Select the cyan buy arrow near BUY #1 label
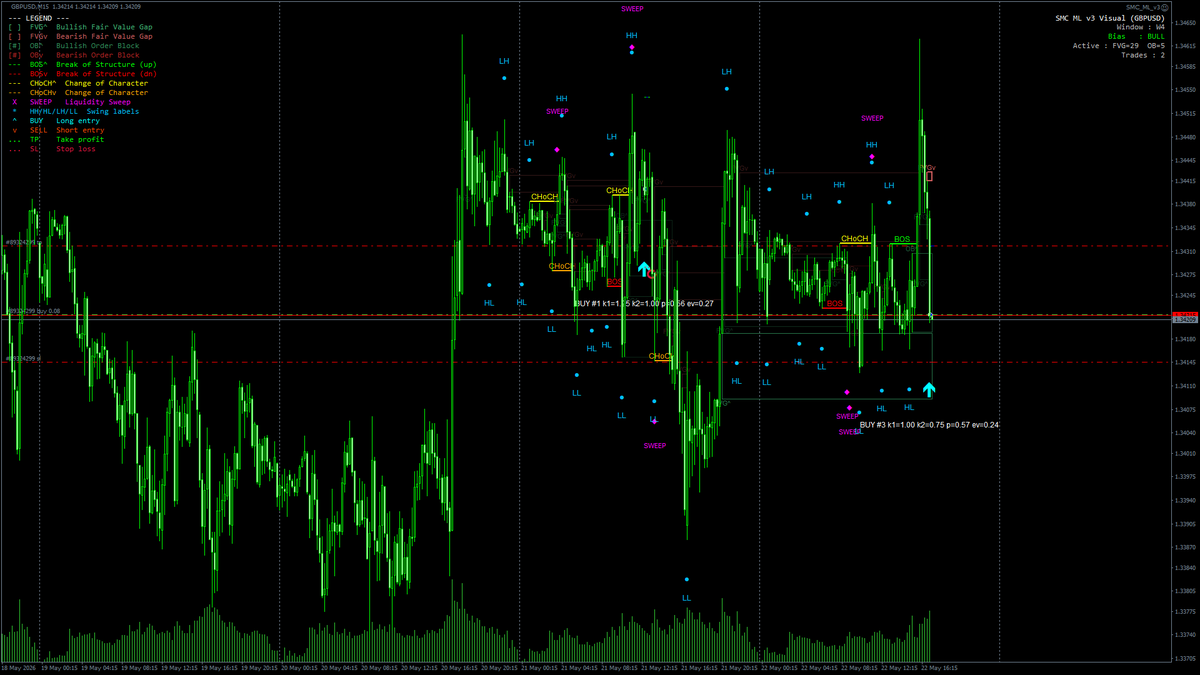 [x=644, y=268]
